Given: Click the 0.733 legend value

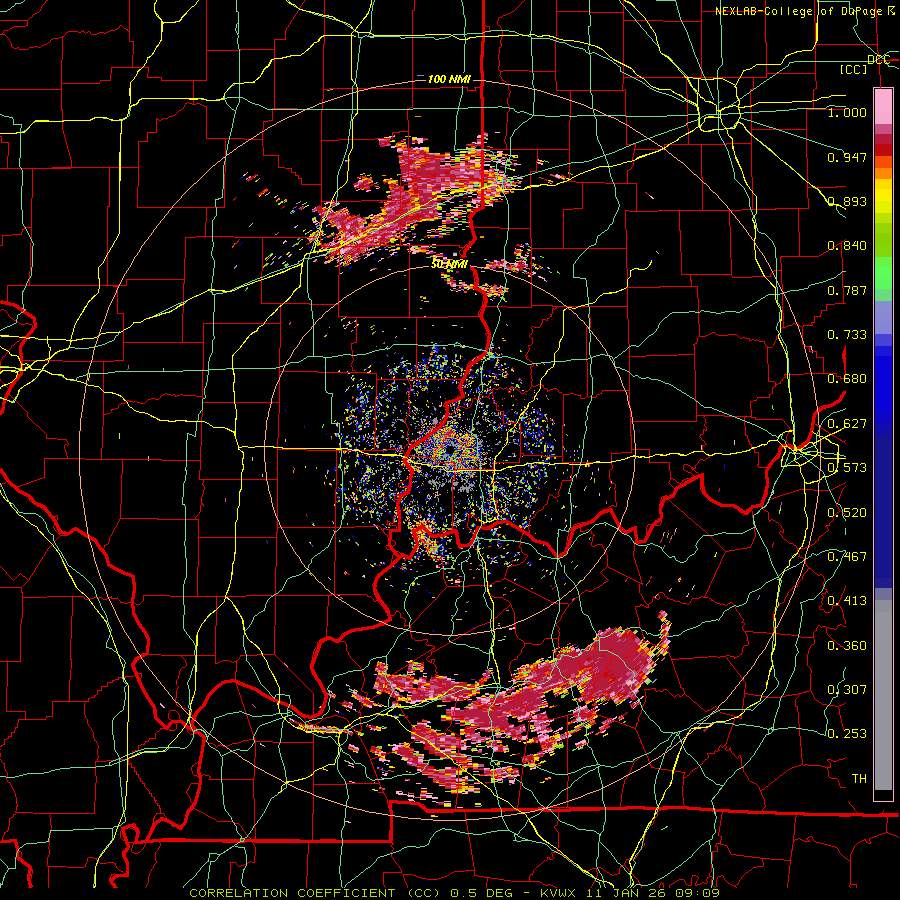Looking at the screenshot, I should click(x=847, y=335).
